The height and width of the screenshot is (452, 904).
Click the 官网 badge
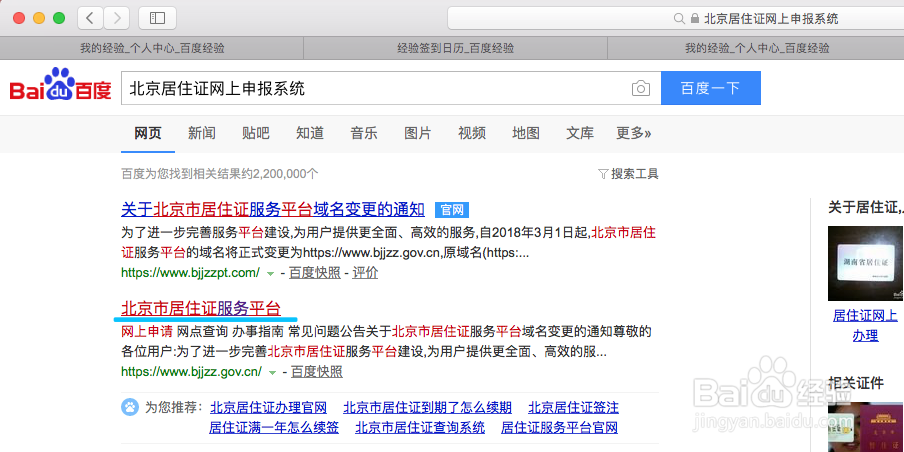point(452,210)
